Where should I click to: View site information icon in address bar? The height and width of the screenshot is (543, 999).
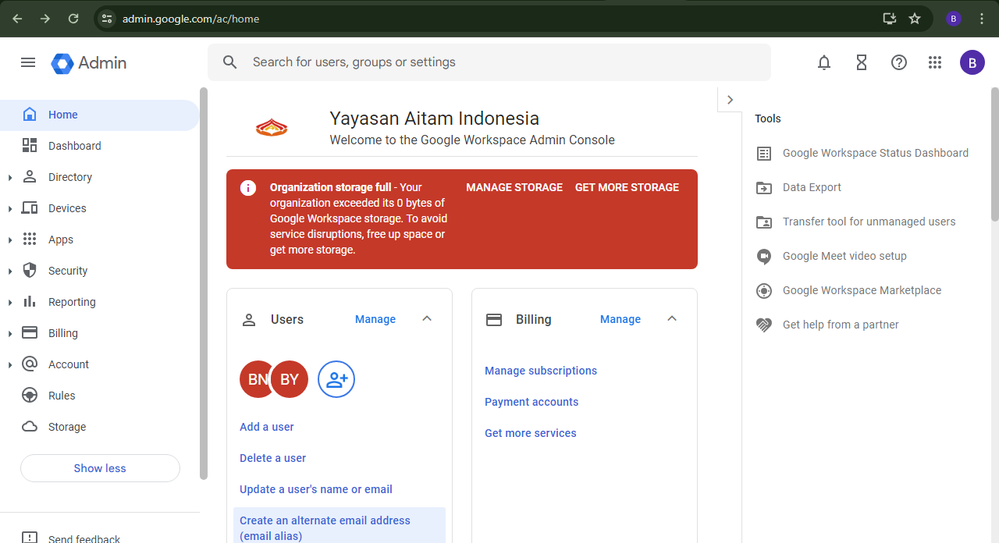107,18
